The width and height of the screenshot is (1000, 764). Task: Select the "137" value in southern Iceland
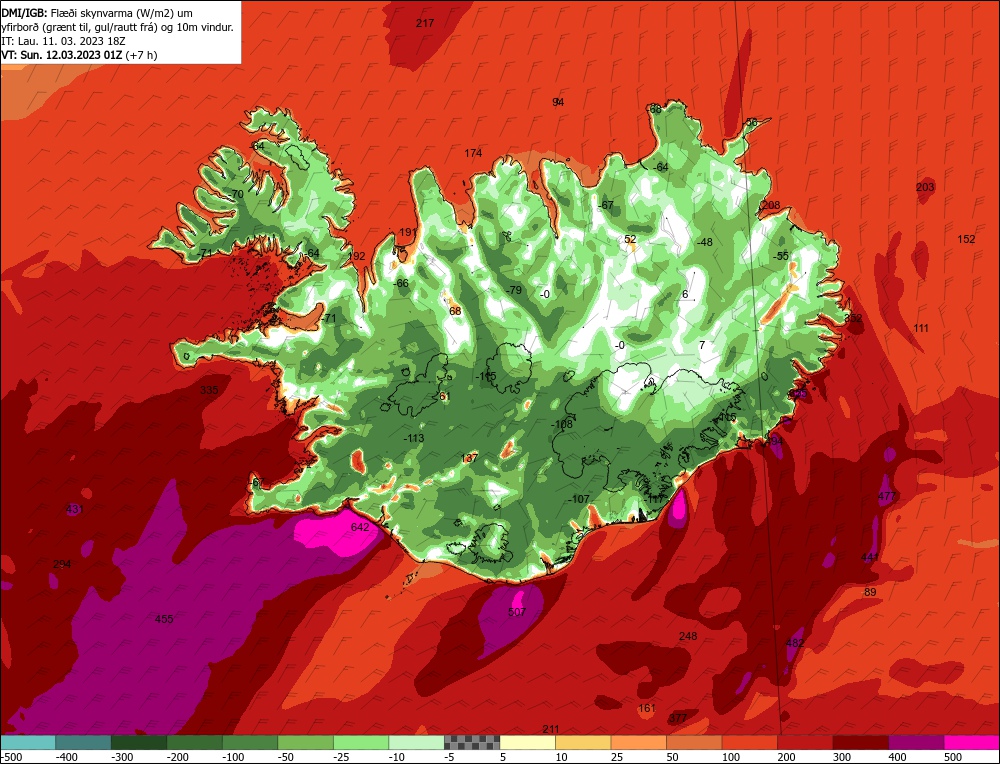point(469,459)
